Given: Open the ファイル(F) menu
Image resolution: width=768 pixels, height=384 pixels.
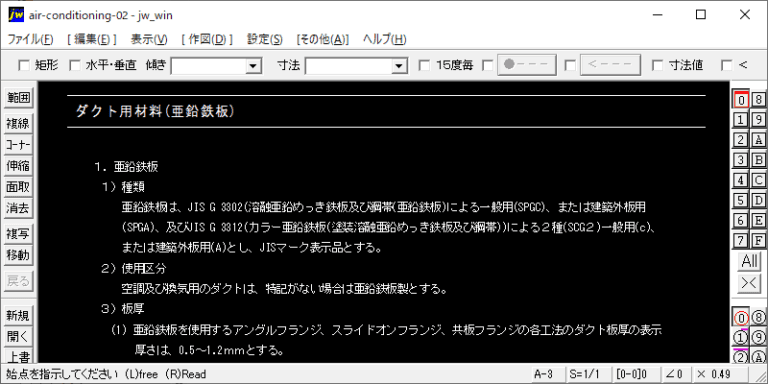Looking at the screenshot, I should pyautogui.click(x=30, y=40).
